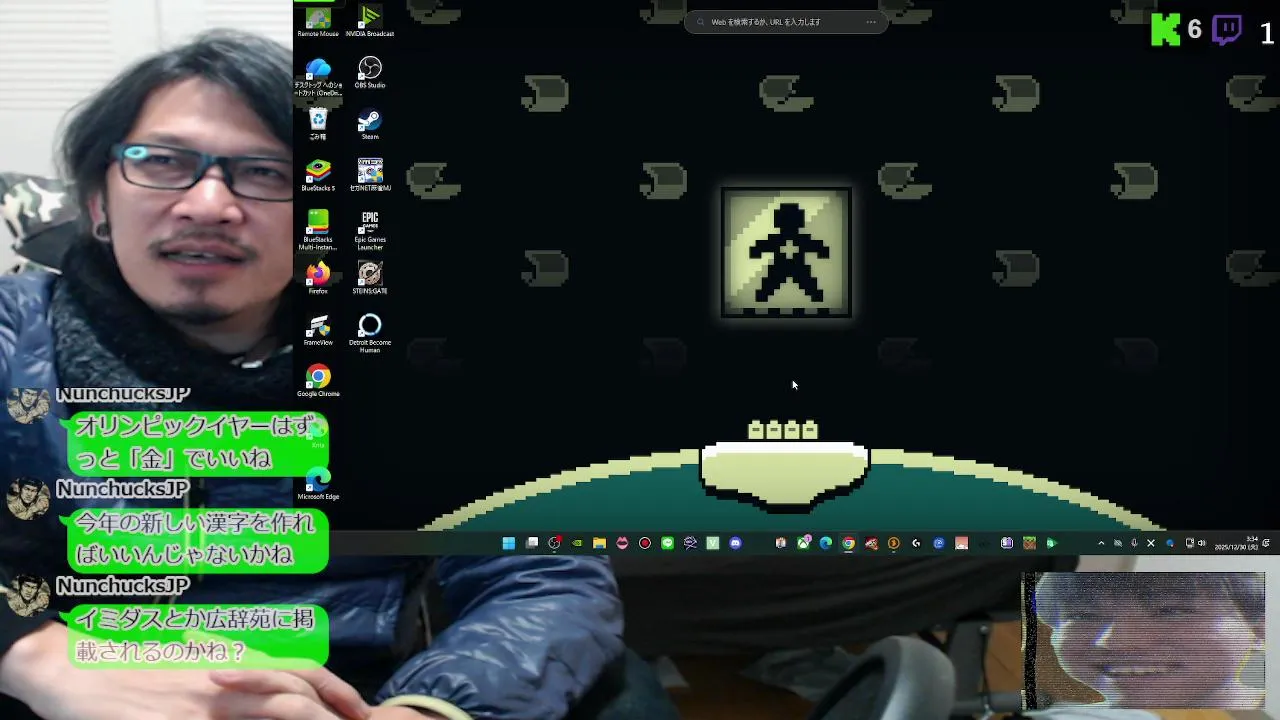Launch Epic Games Launcher from the desktop
Viewport: 1280px width, 720px height.
coord(370,229)
